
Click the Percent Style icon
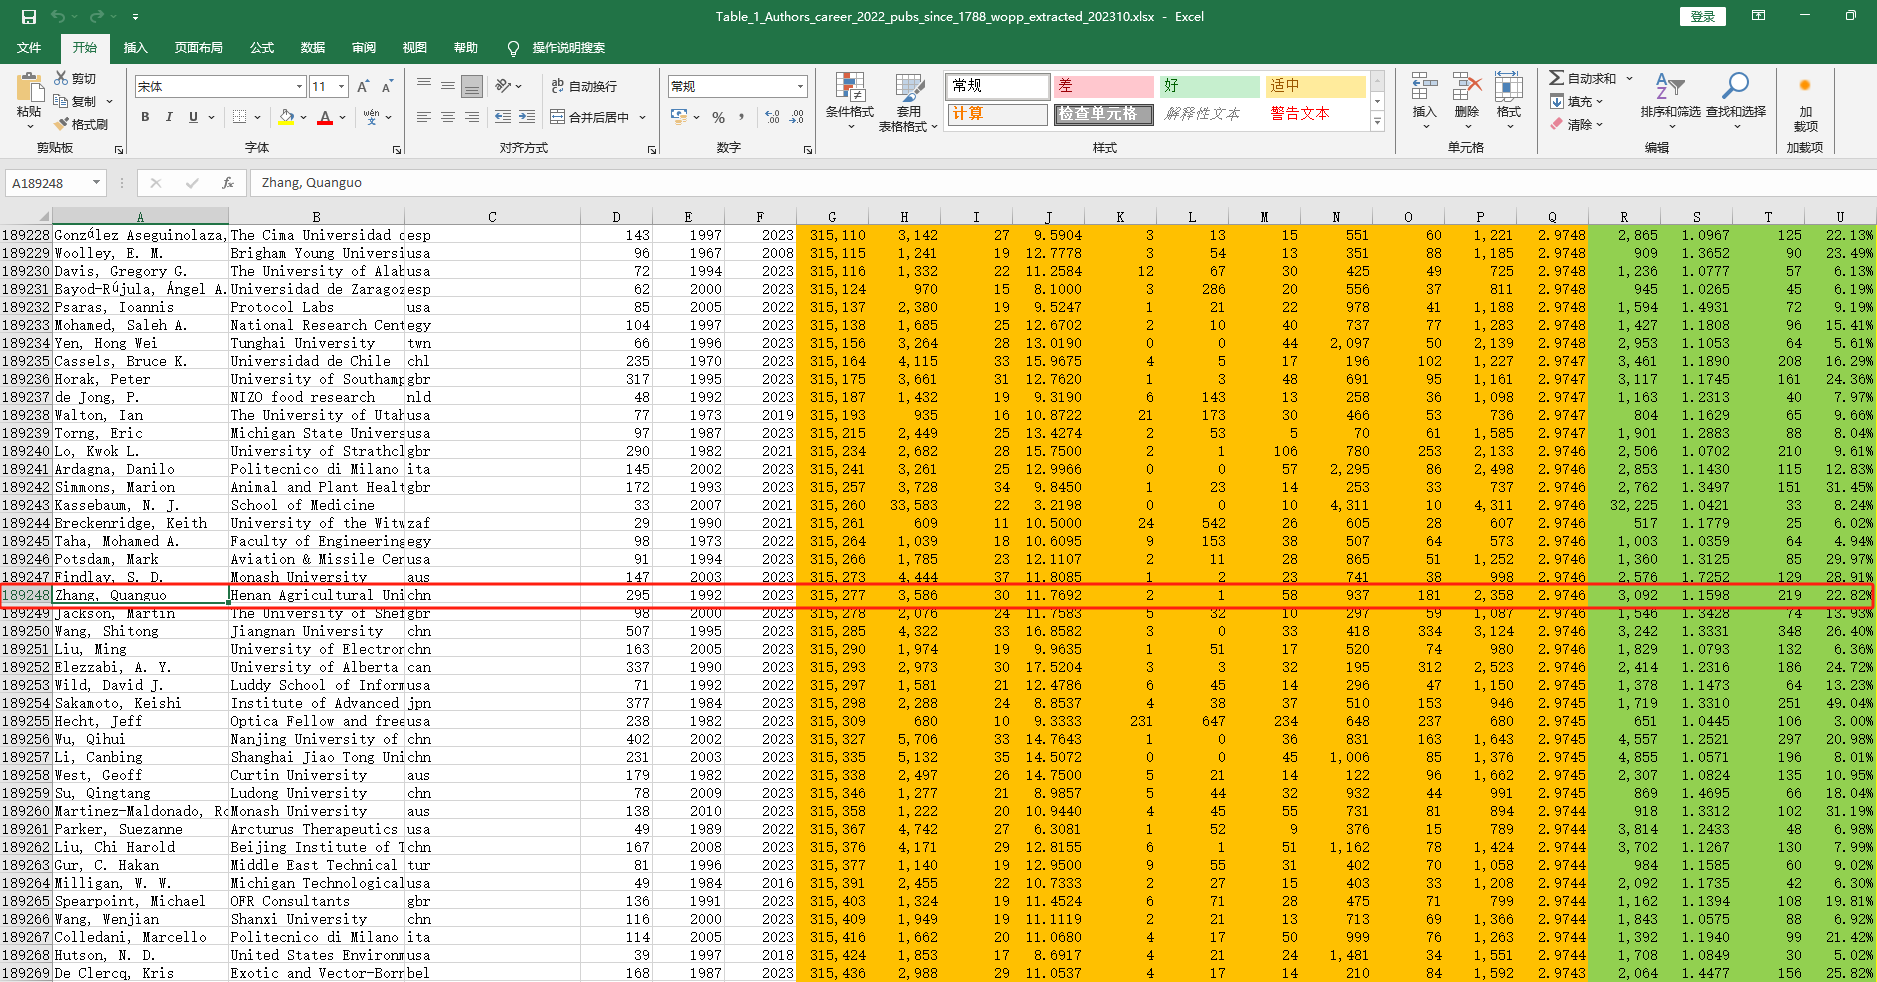click(x=718, y=117)
